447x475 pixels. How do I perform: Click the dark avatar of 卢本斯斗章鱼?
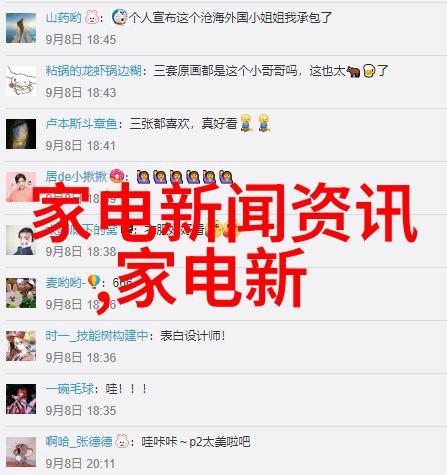(x=21, y=134)
